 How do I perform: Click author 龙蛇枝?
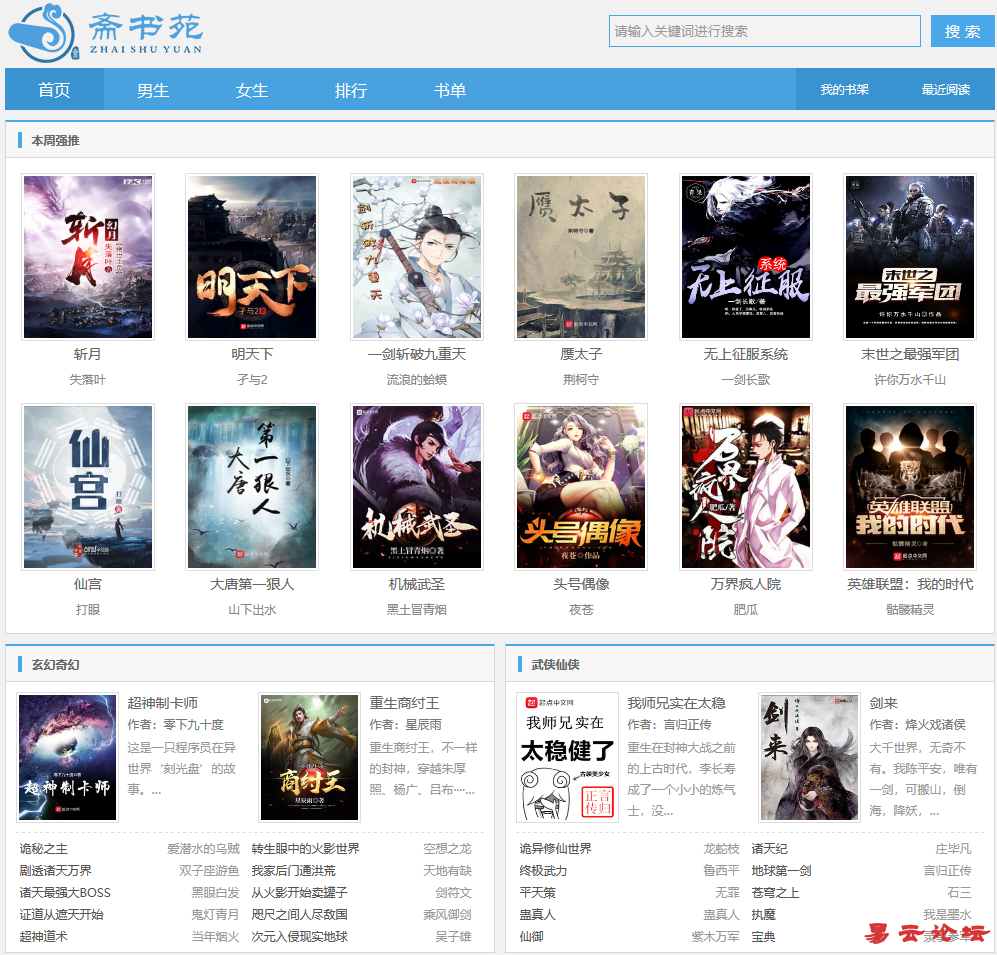pyautogui.click(x=721, y=849)
